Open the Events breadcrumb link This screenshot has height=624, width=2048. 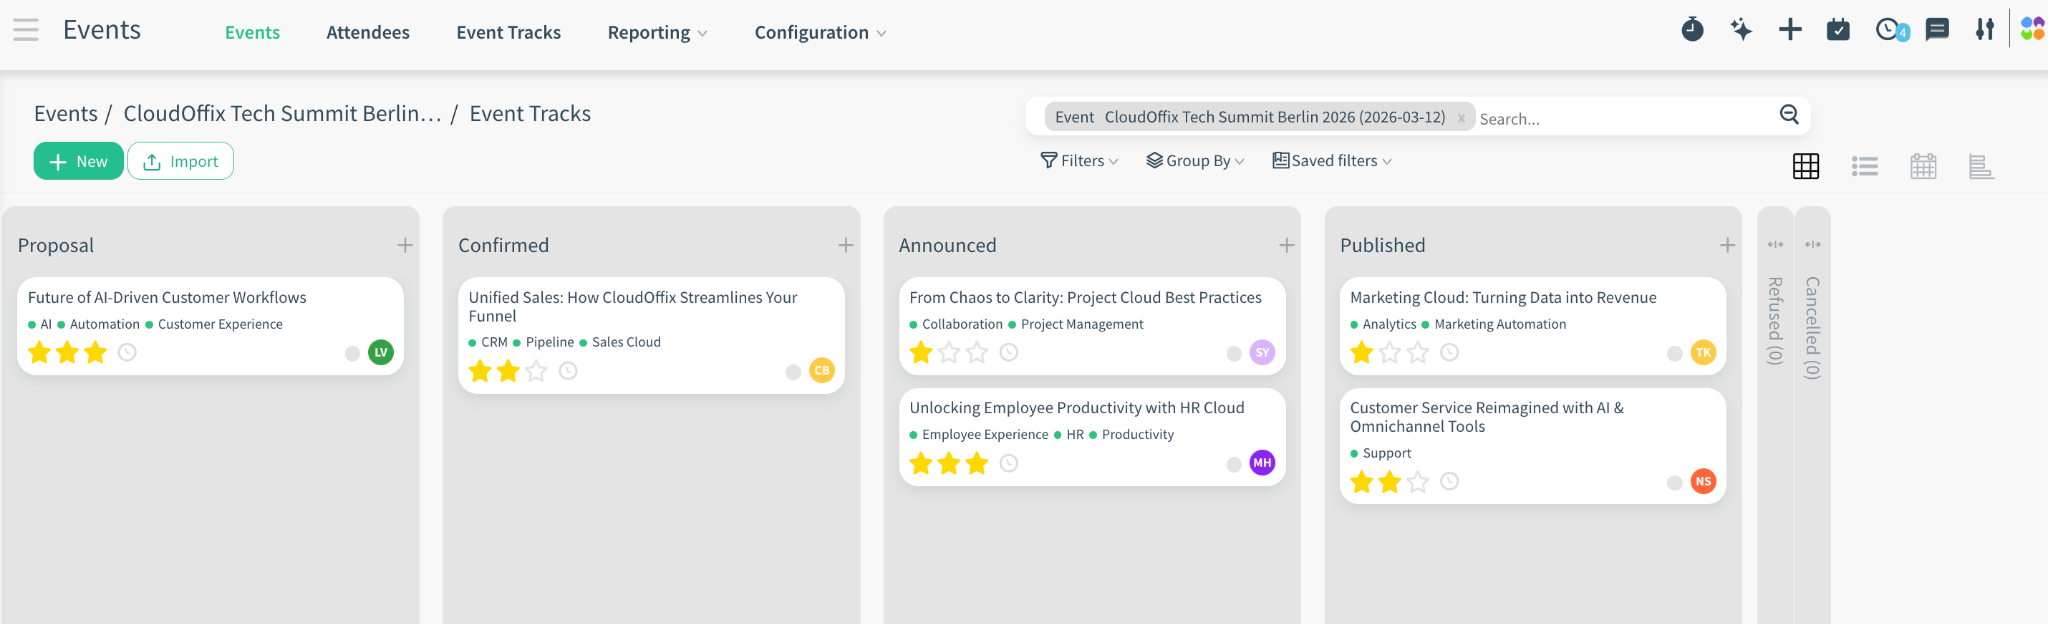pos(66,113)
